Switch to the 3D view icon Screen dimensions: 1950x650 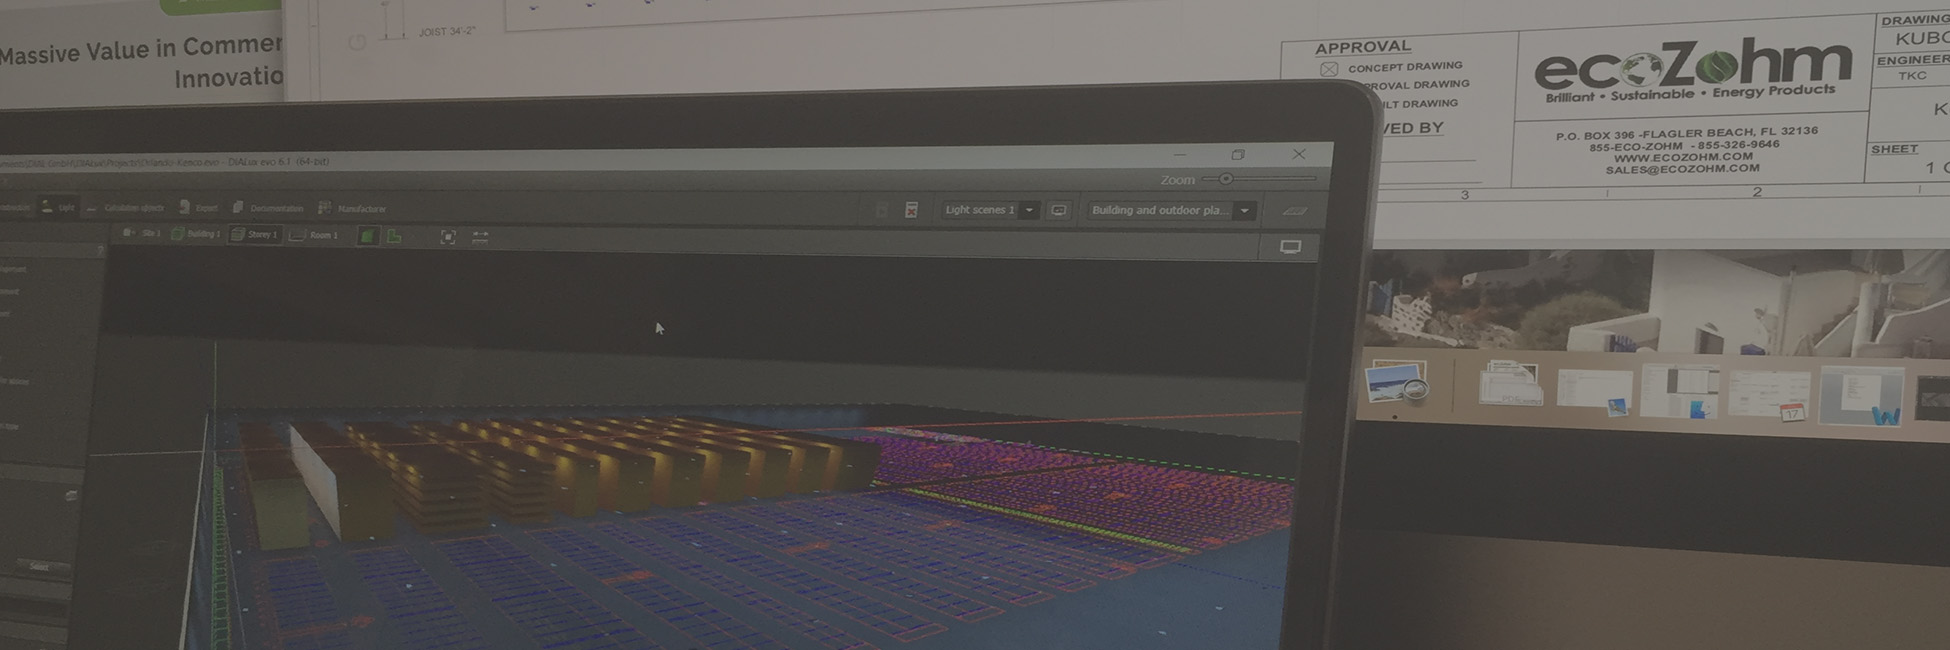368,236
